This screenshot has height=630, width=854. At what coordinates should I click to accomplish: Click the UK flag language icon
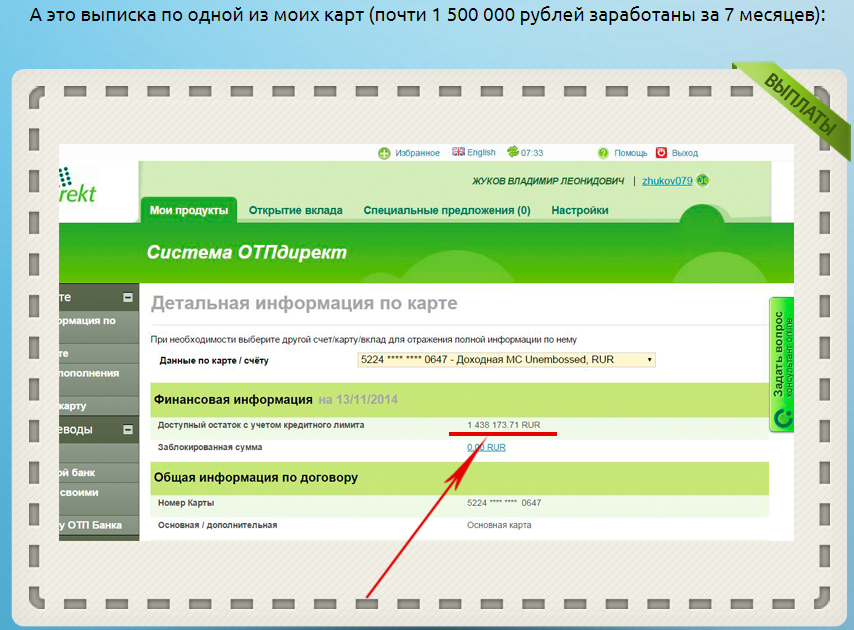pyautogui.click(x=458, y=152)
